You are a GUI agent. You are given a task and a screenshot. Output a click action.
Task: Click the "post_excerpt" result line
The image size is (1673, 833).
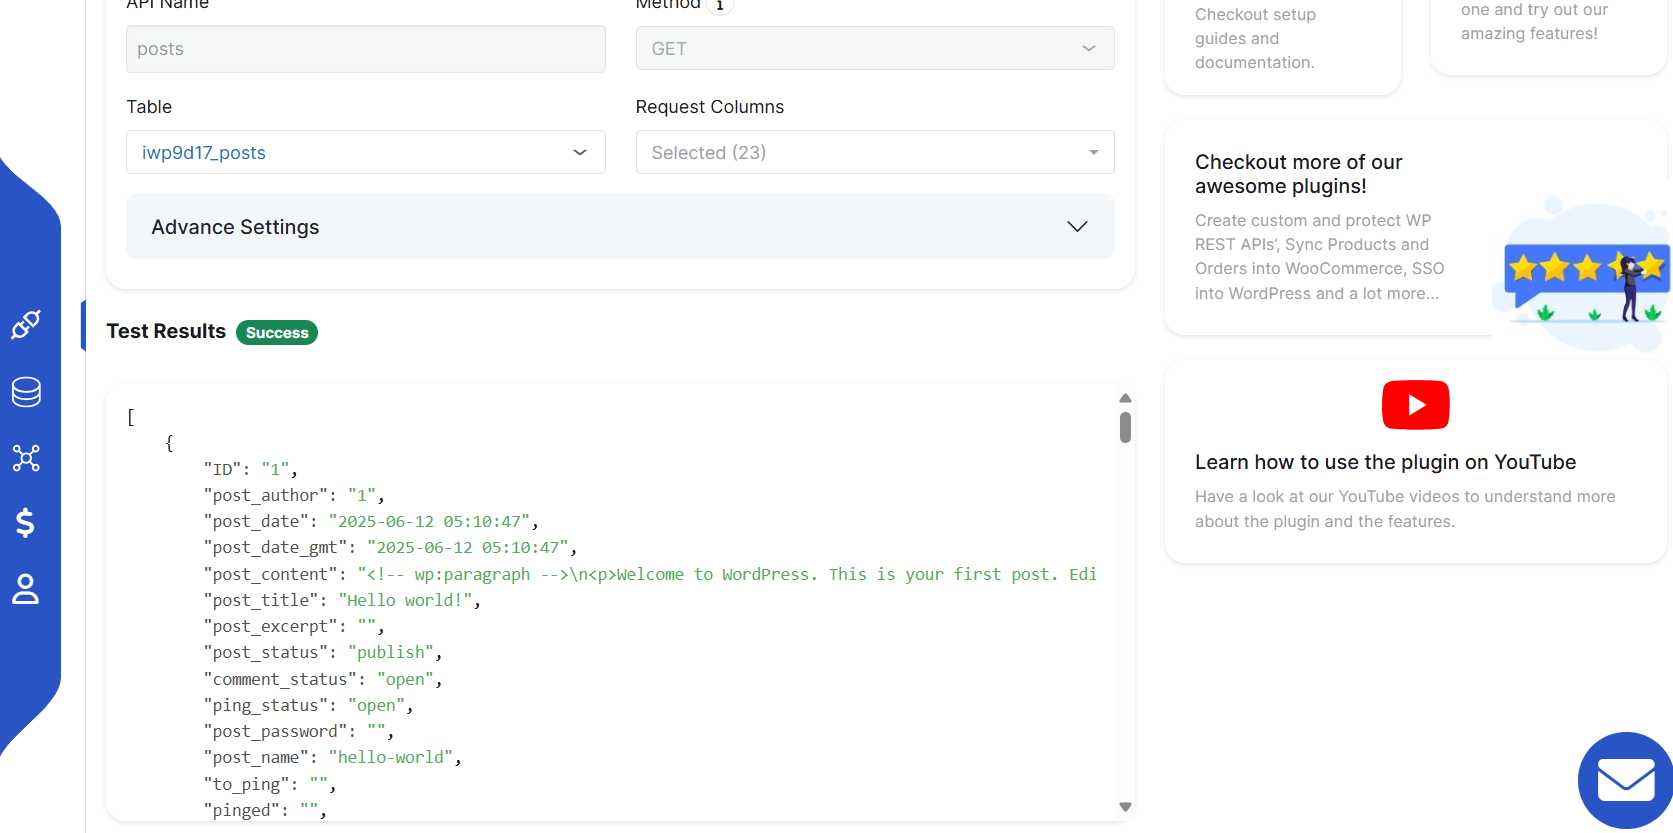pyautogui.click(x=294, y=626)
